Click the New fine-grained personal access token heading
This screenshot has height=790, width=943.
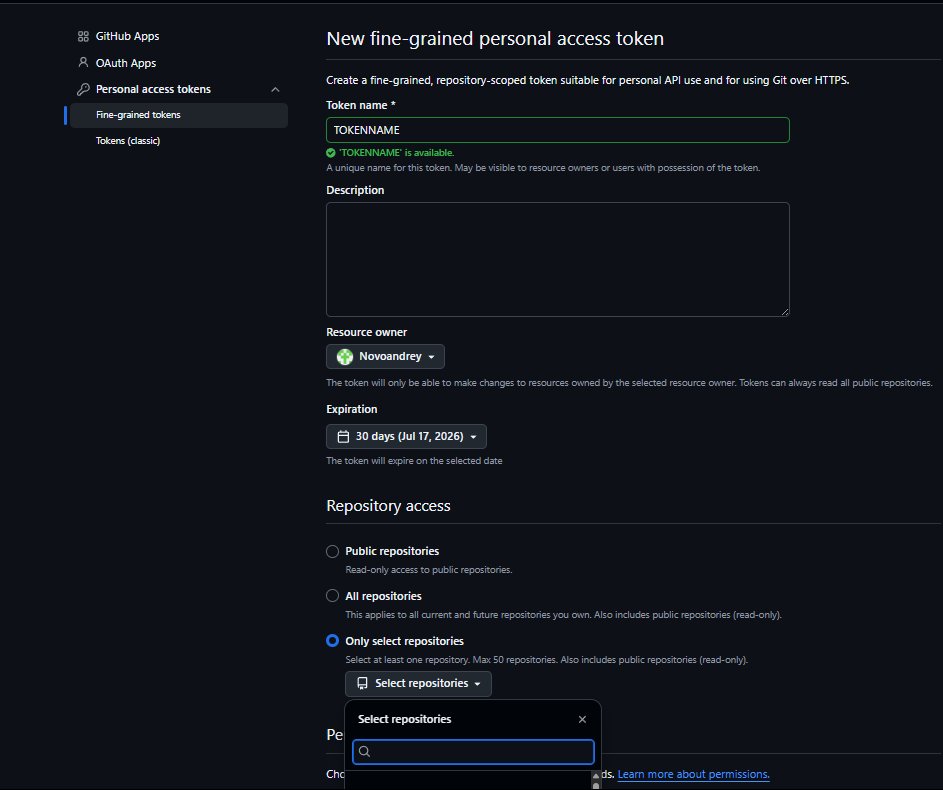[x=495, y=38]
